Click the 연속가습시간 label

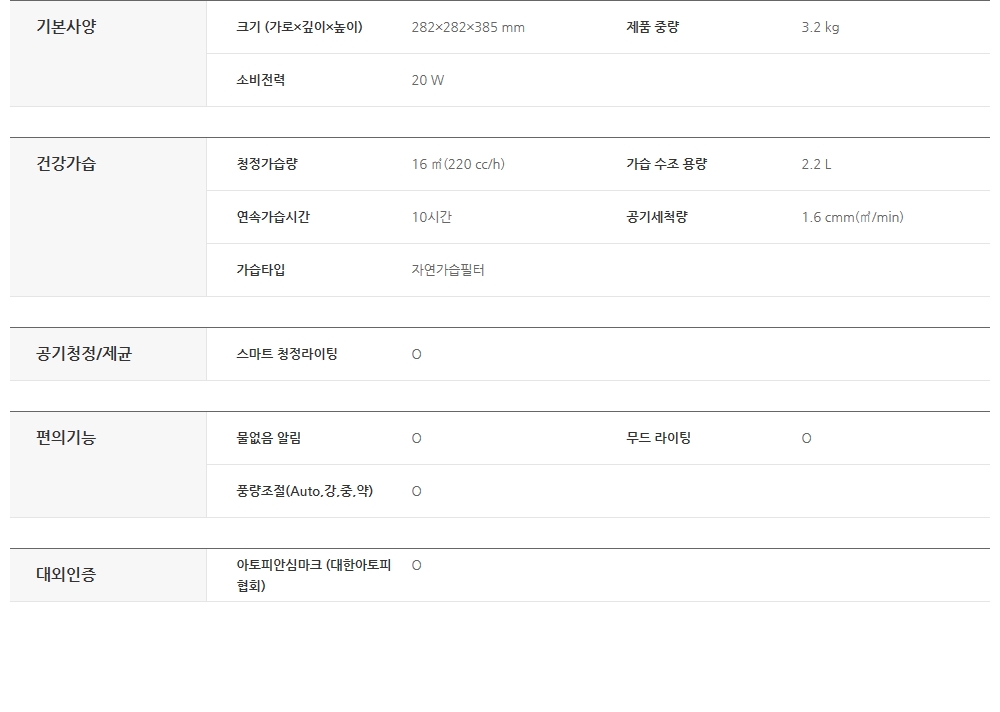pyautogui.click(x=273, y=217)
